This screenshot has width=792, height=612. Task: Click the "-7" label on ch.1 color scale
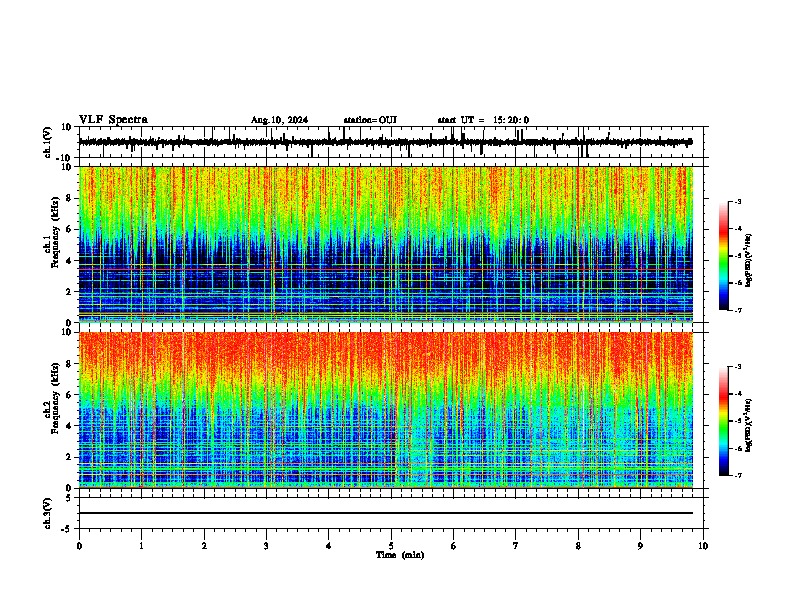737,310
